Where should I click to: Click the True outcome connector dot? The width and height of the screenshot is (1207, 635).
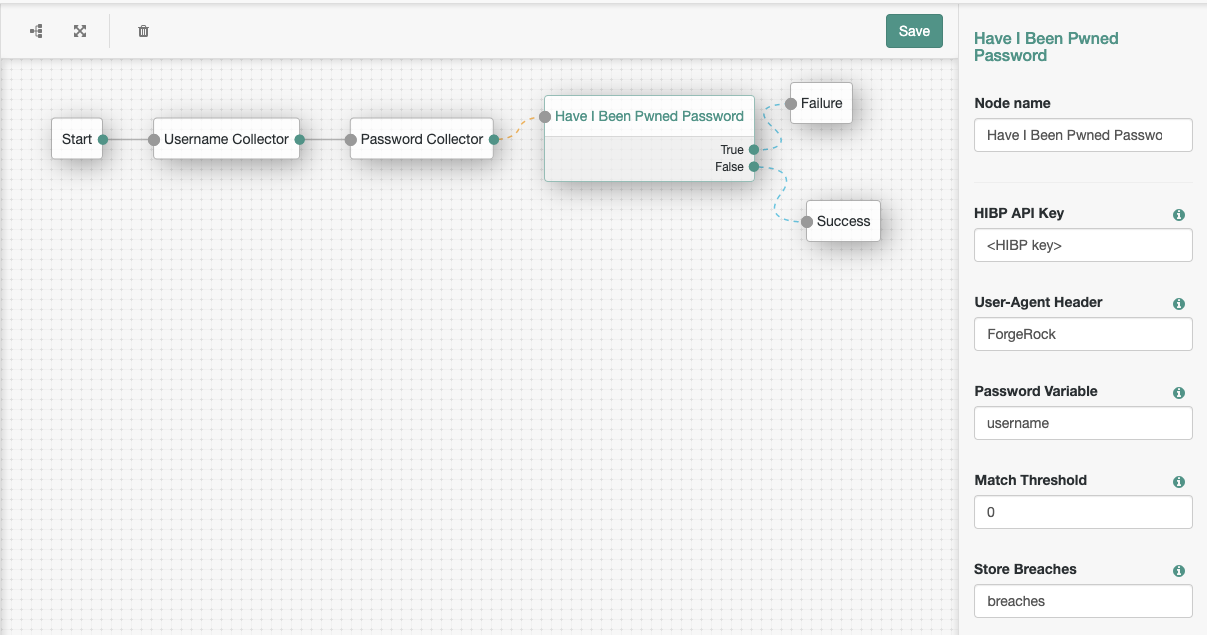point(753,150)
